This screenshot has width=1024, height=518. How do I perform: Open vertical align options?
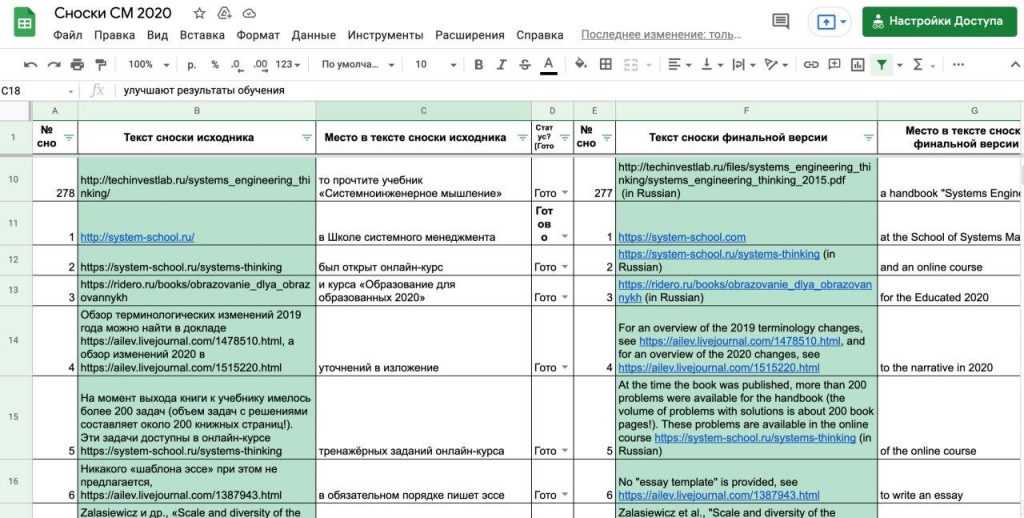712,65
